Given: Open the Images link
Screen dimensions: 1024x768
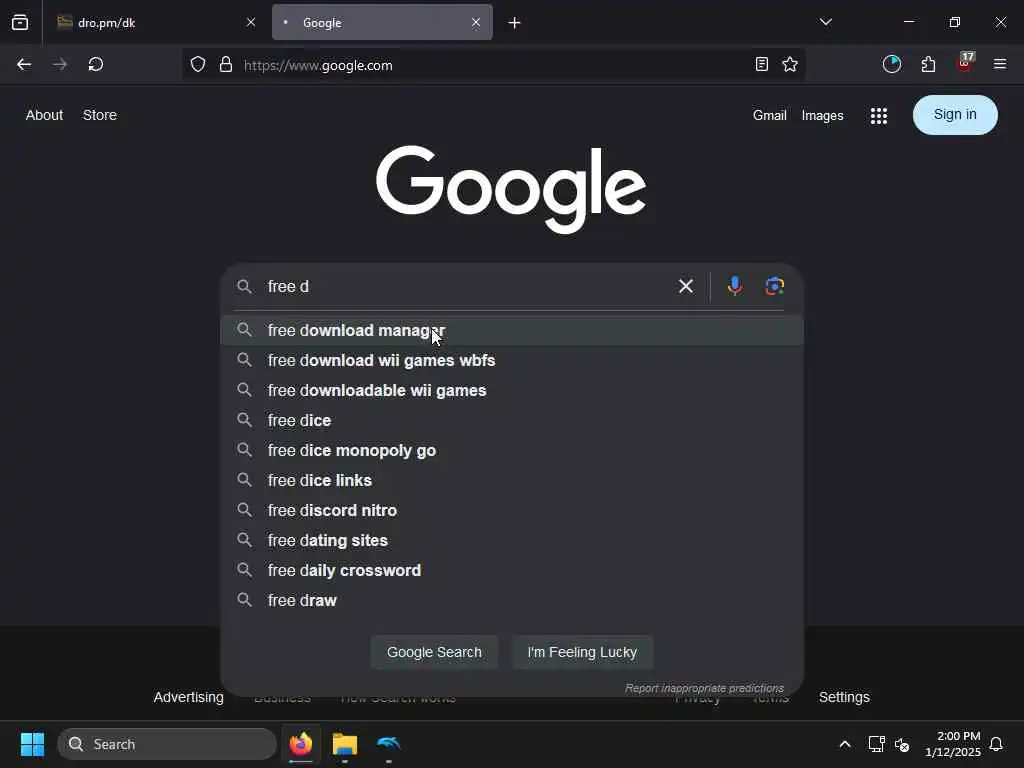Looking at the screenshot, I should 822,116.
